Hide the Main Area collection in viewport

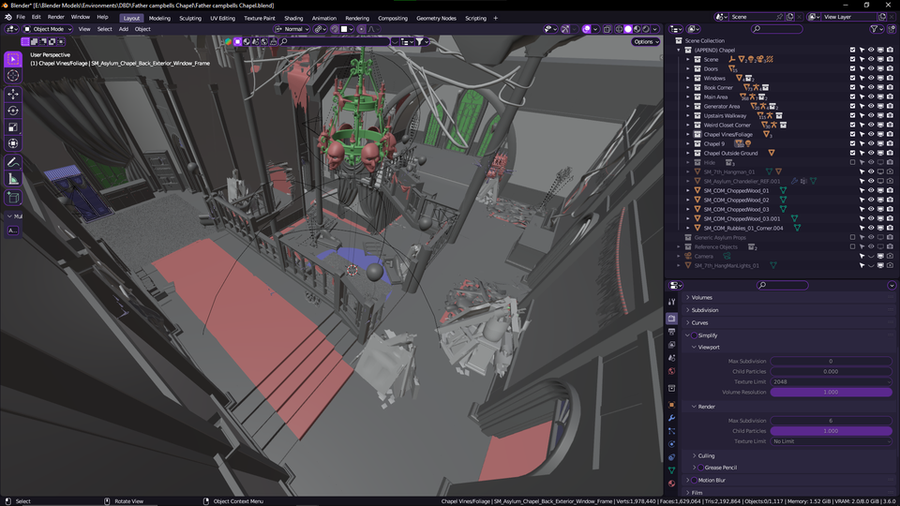pos(871,97)
